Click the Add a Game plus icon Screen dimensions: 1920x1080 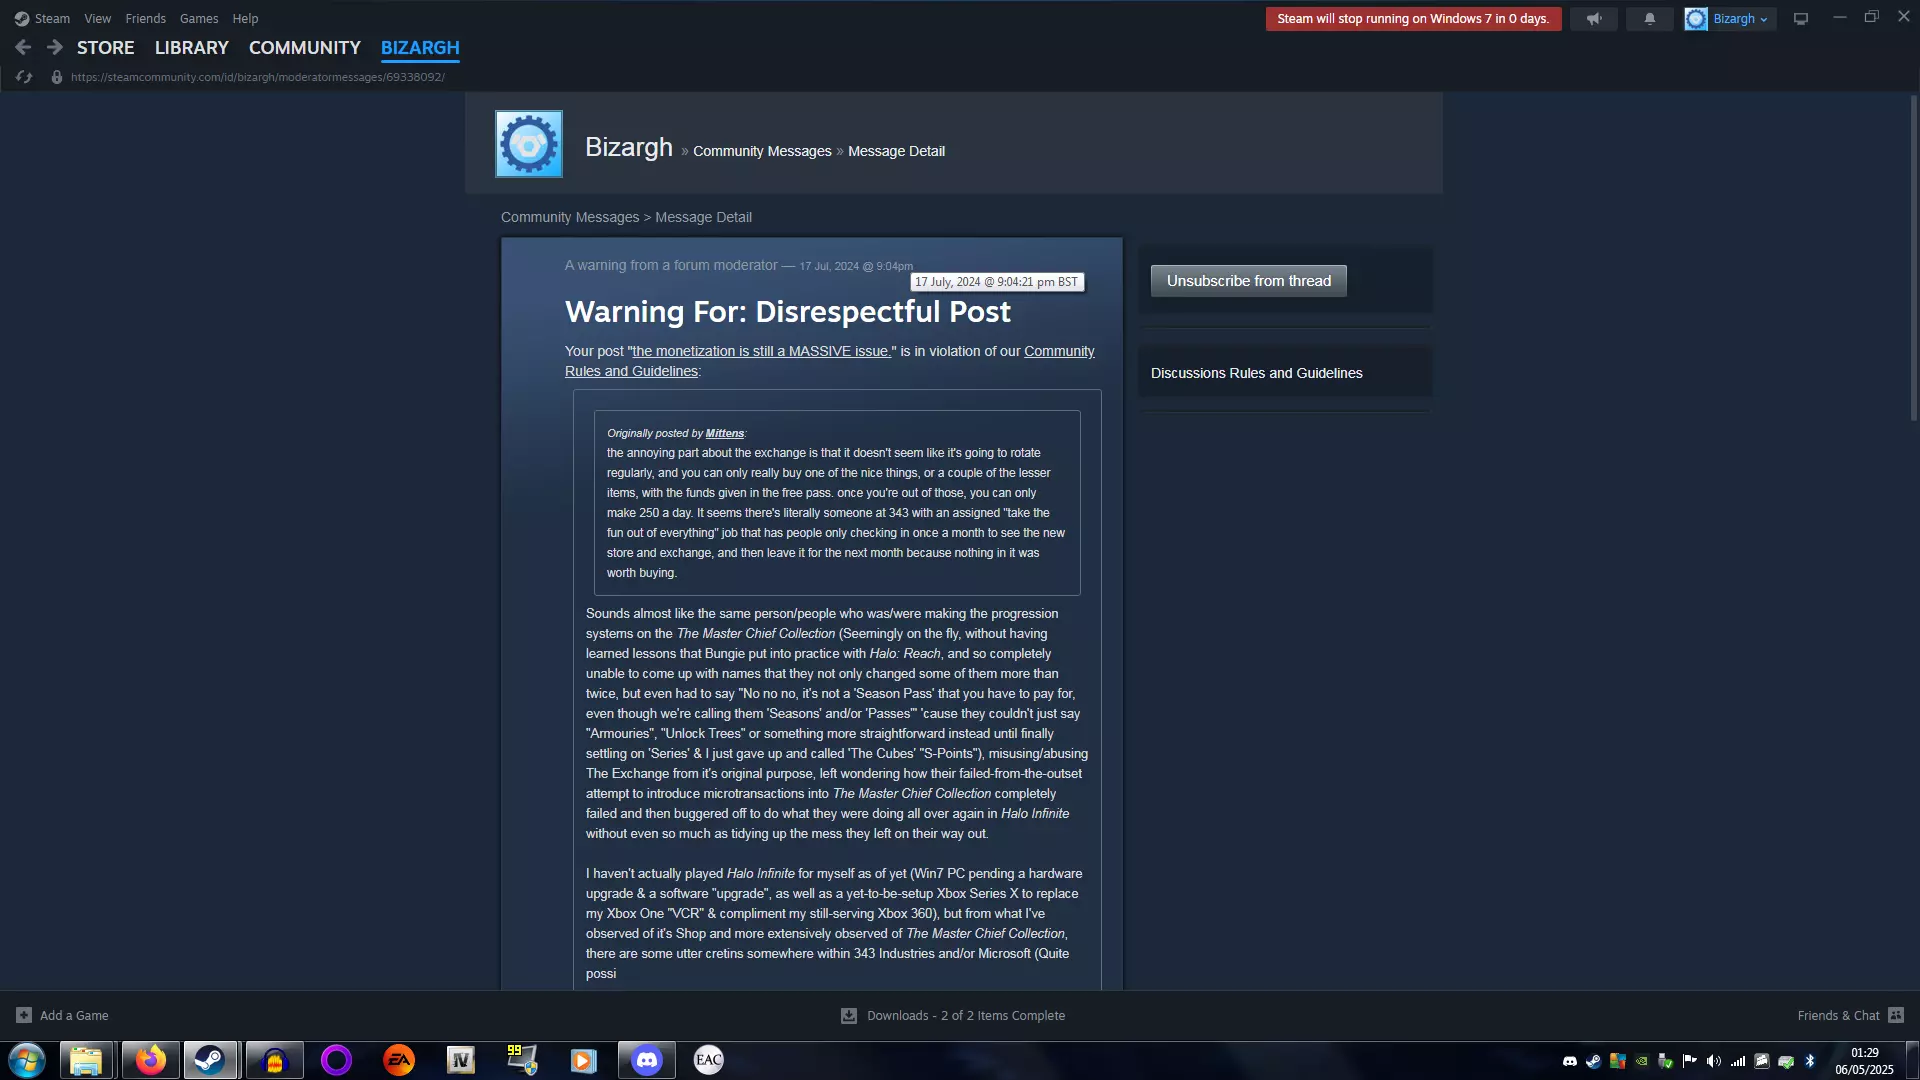coord(24,1015)
